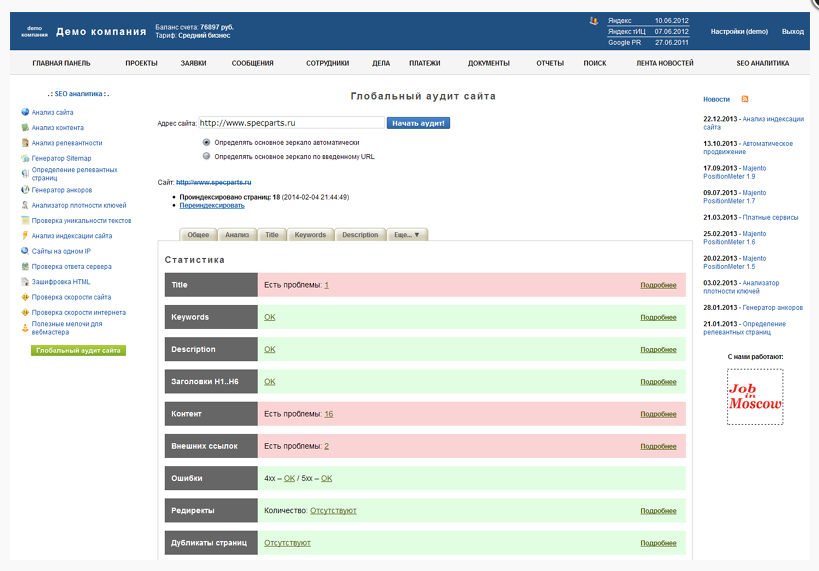This screenshot has width=819, height=571.
Task: Select automatic main mirror detection radio
Action: coord(207,142)
